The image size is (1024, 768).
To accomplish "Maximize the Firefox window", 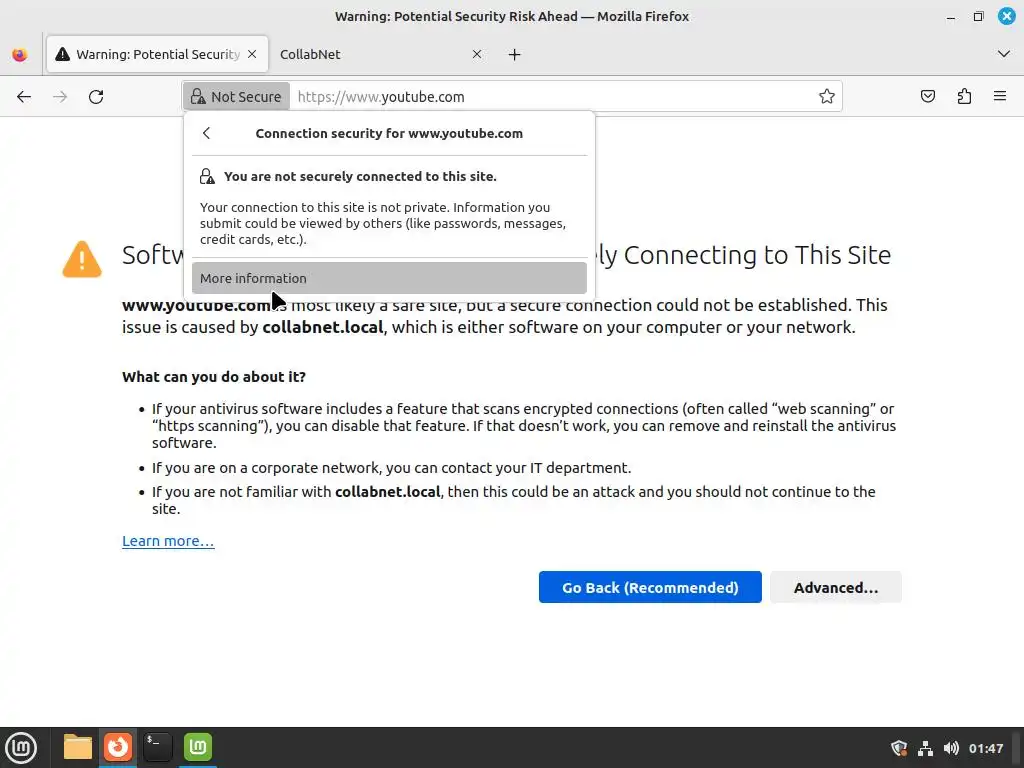I will click(x=978, y=16).
